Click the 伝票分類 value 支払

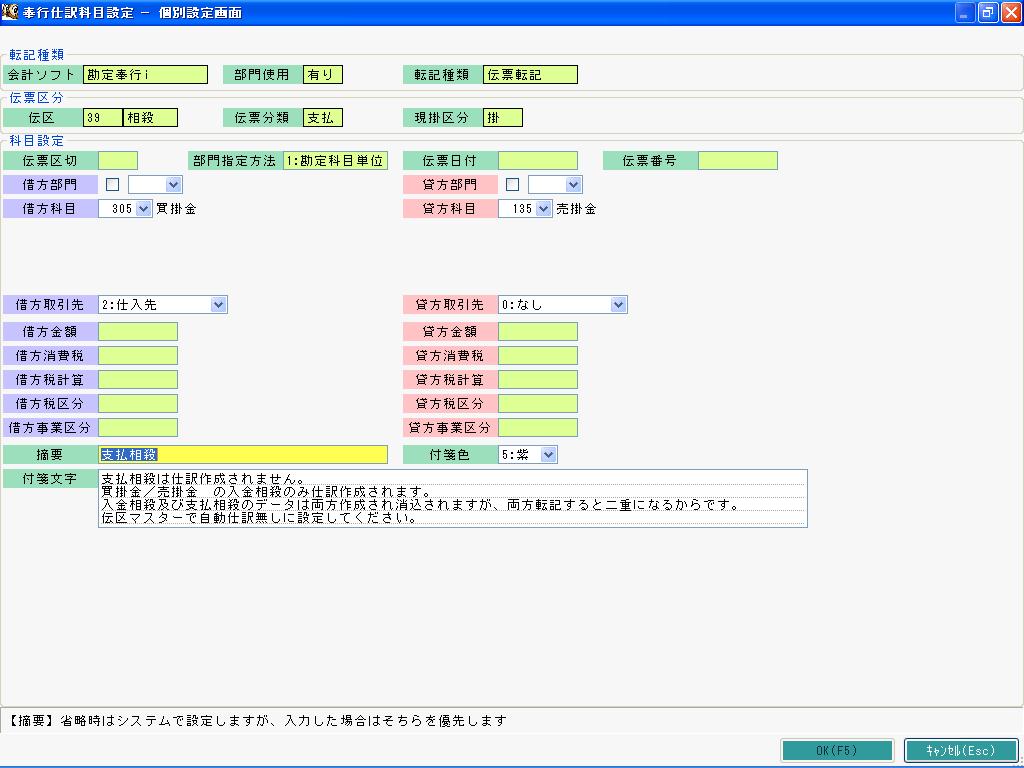[323, 118]
